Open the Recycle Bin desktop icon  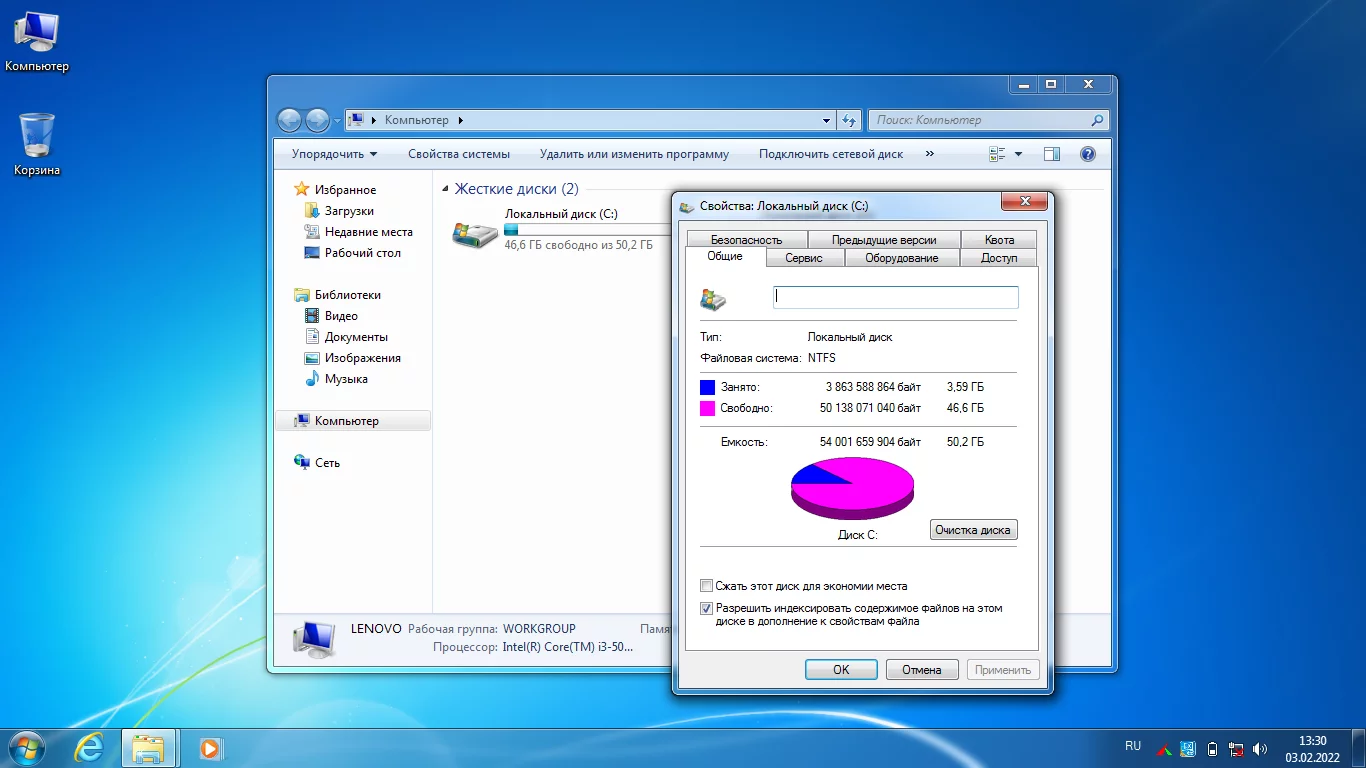36,136
